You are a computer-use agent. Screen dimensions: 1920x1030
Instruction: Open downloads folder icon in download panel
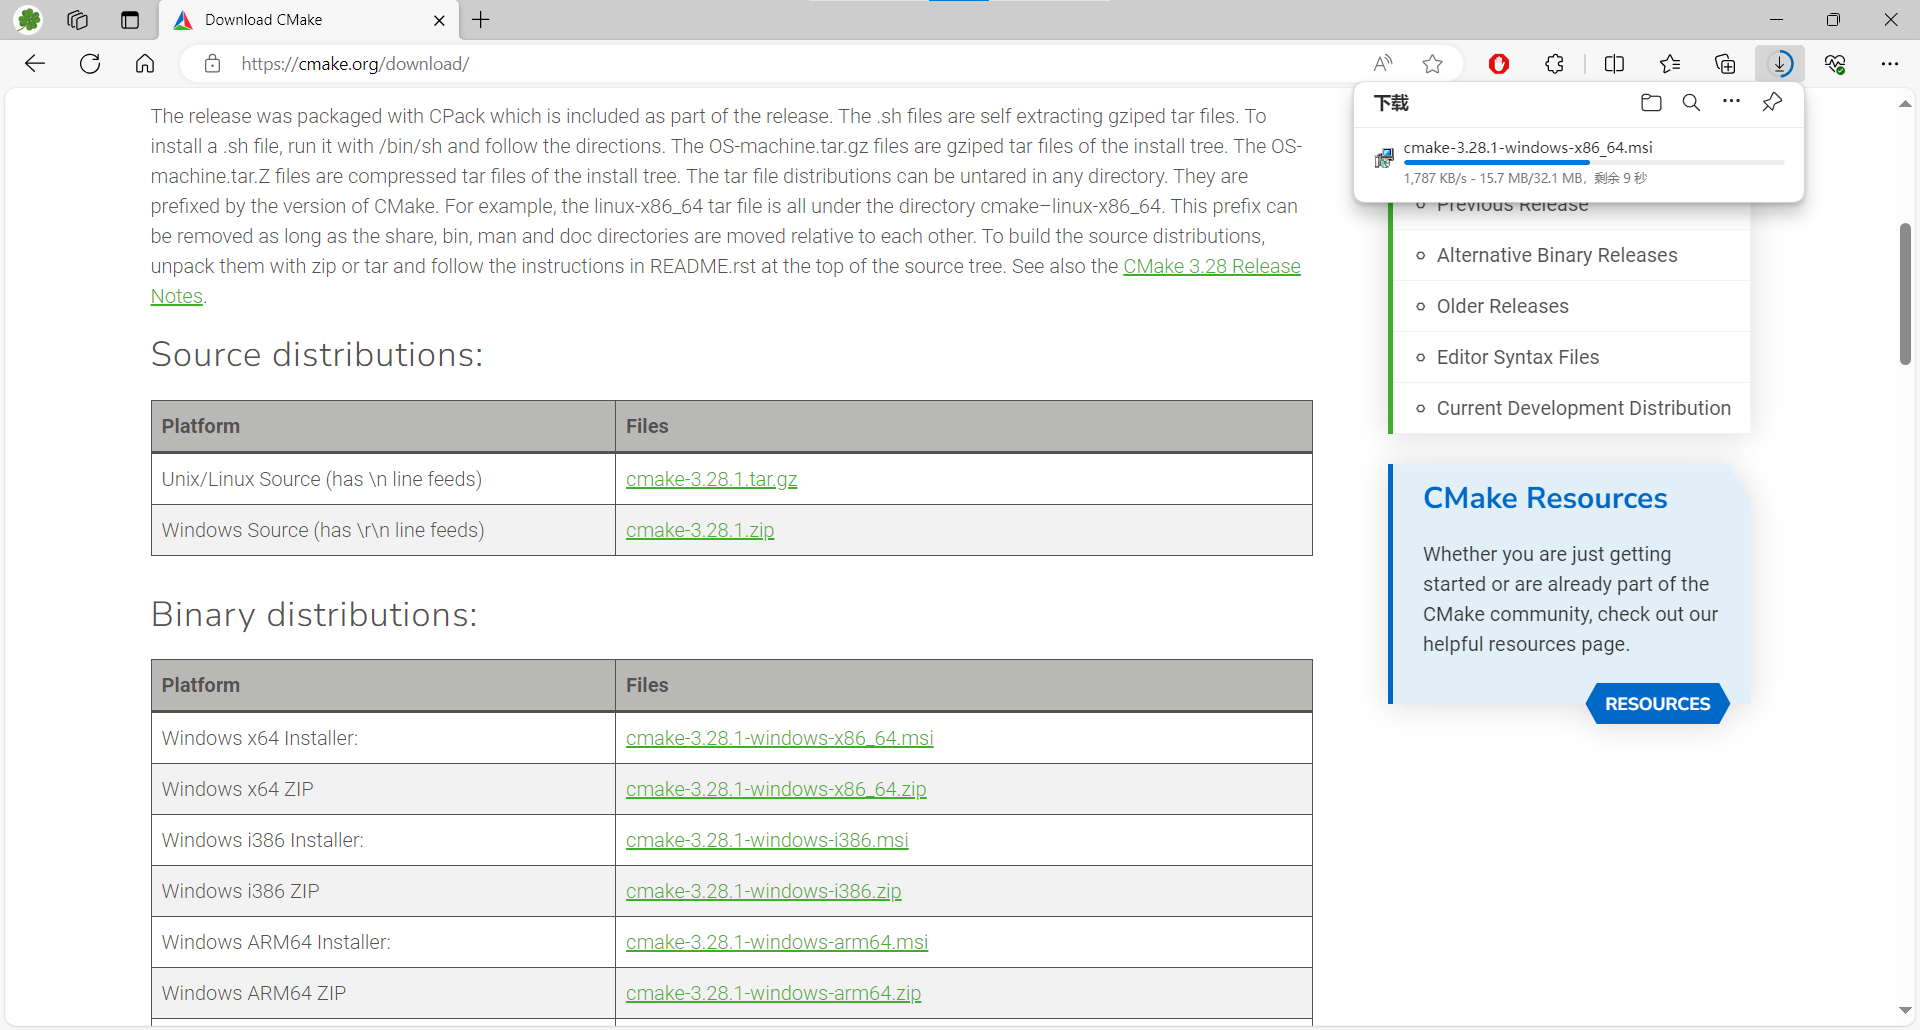point(1651,103)
